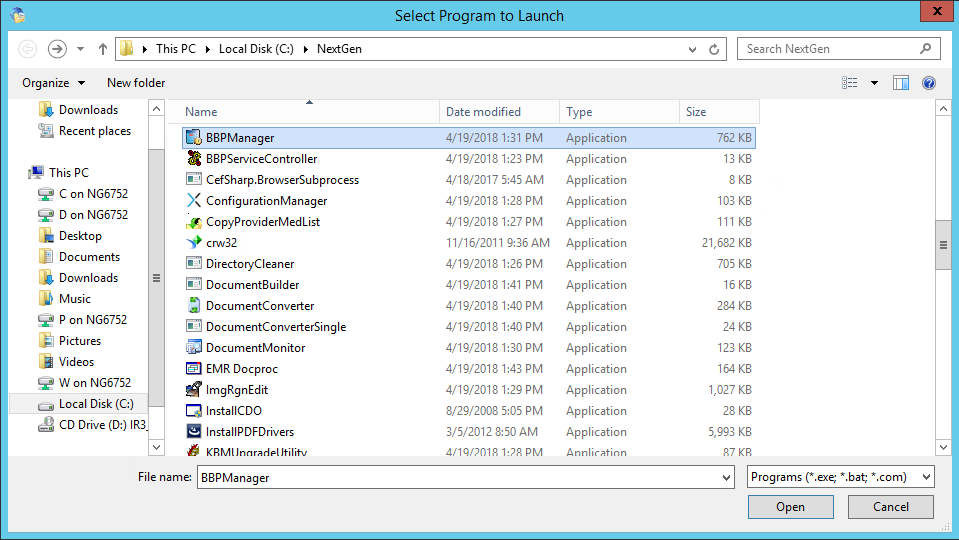Click the NextGen breadcrumb segment

(x=339, y=48)
